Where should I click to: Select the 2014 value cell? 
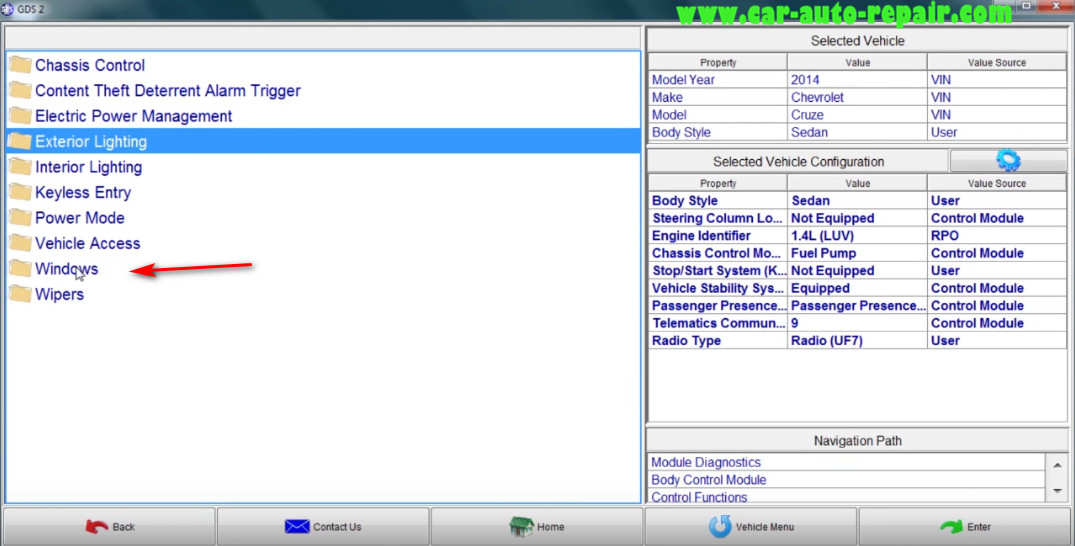click(x=857, y=80)
